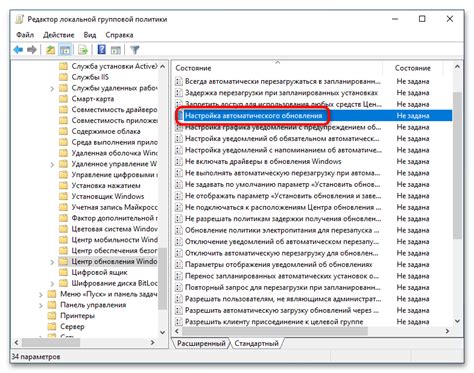Select the Цветовая система Windows folder
Image resolution: width=474 pixels, height=373 pixels.
(x=115, y=229)
